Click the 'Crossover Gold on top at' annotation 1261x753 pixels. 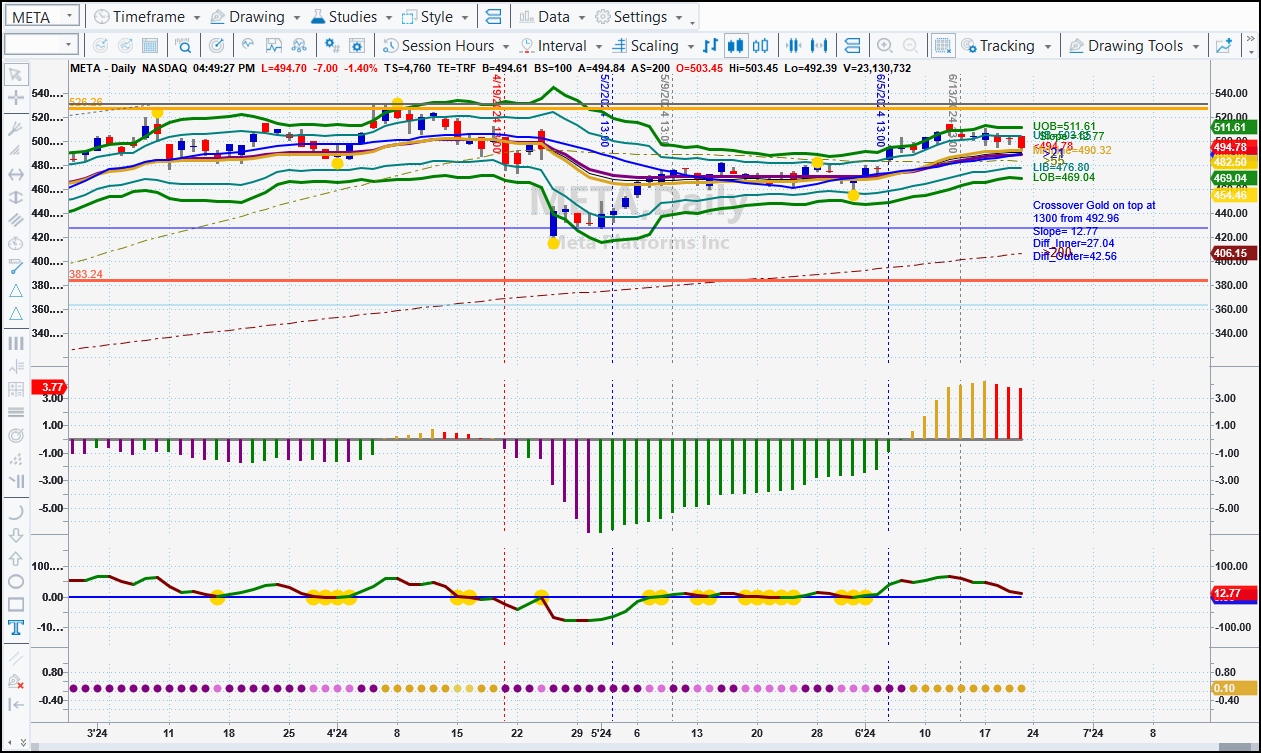(x=1094, y=205)
